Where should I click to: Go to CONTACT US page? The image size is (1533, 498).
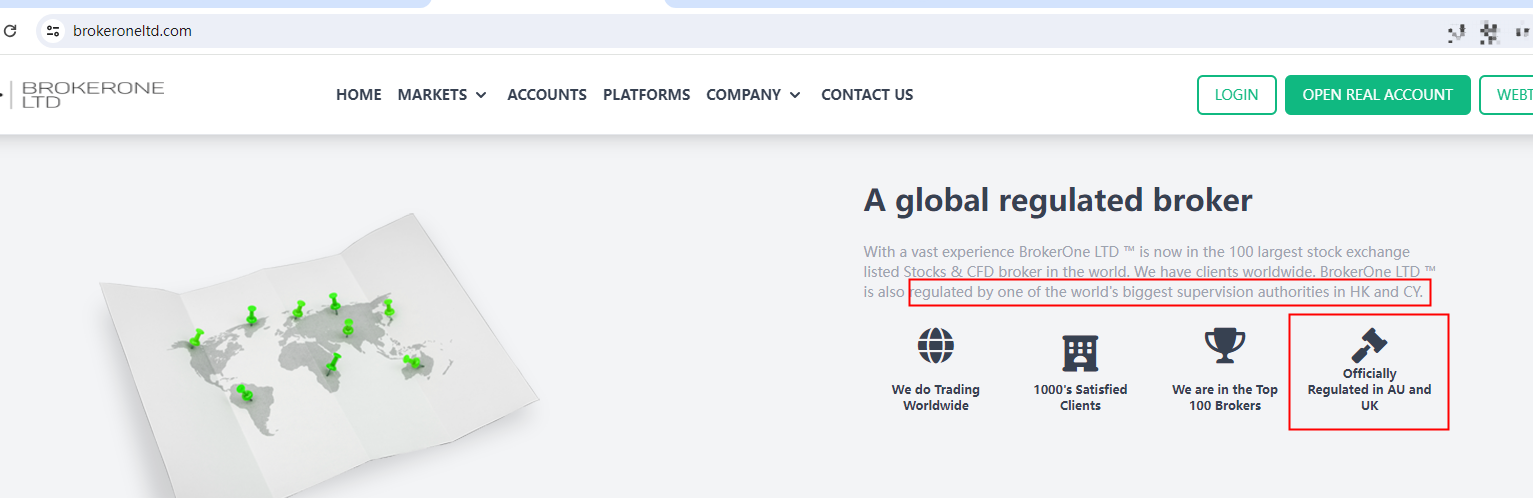(867, 95)
